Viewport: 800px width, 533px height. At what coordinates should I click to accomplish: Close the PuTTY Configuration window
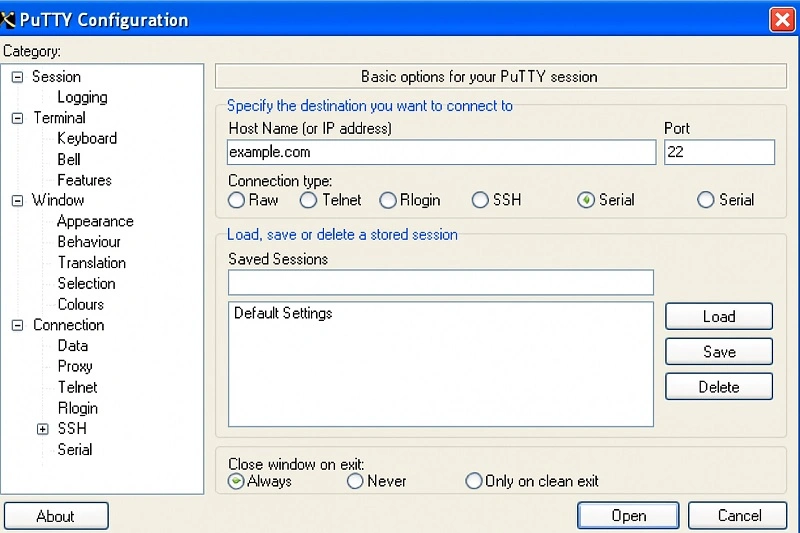(x=782, y=20)
